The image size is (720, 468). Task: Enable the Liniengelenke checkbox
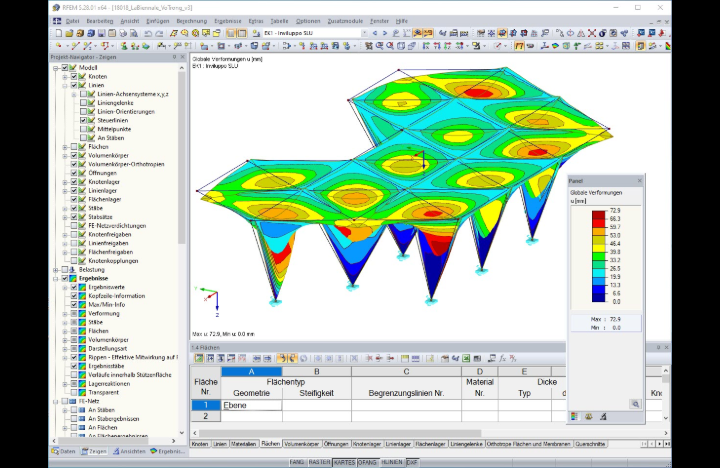[x=83, y=103]
